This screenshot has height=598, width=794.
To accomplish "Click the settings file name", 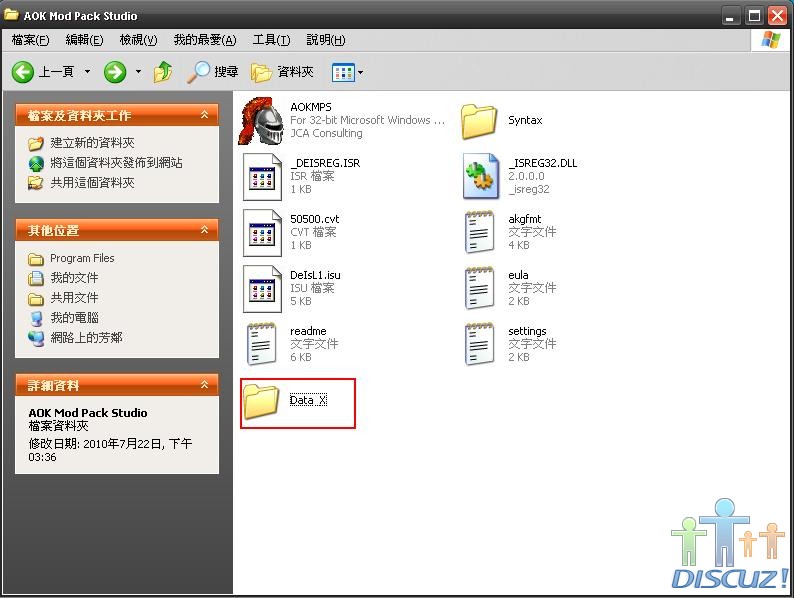I will click(x=527, y=331).
